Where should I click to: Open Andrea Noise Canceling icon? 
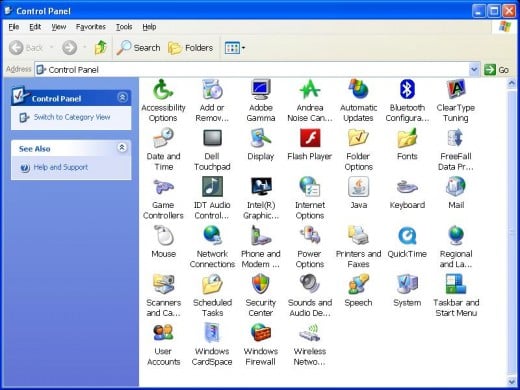(x=310, y=90)
